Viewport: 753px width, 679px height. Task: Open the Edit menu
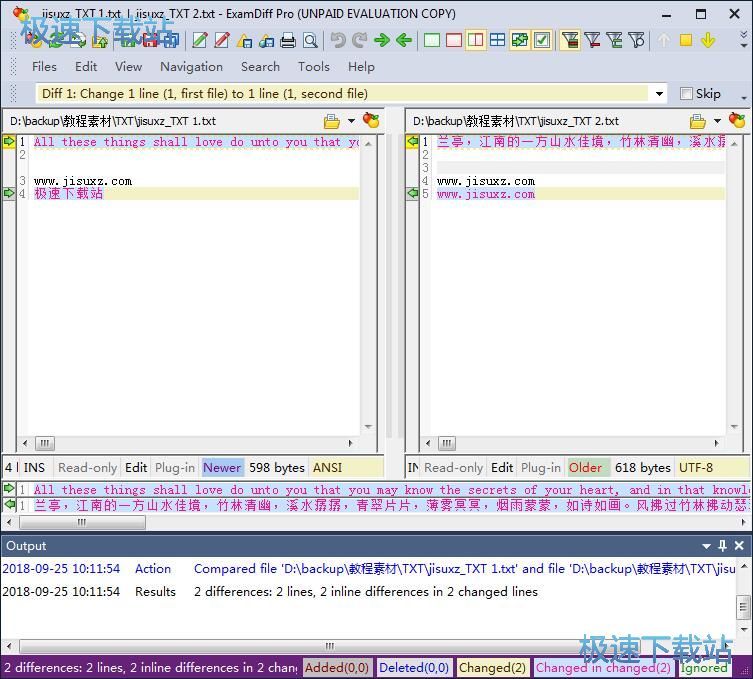(x=86, y=67)
